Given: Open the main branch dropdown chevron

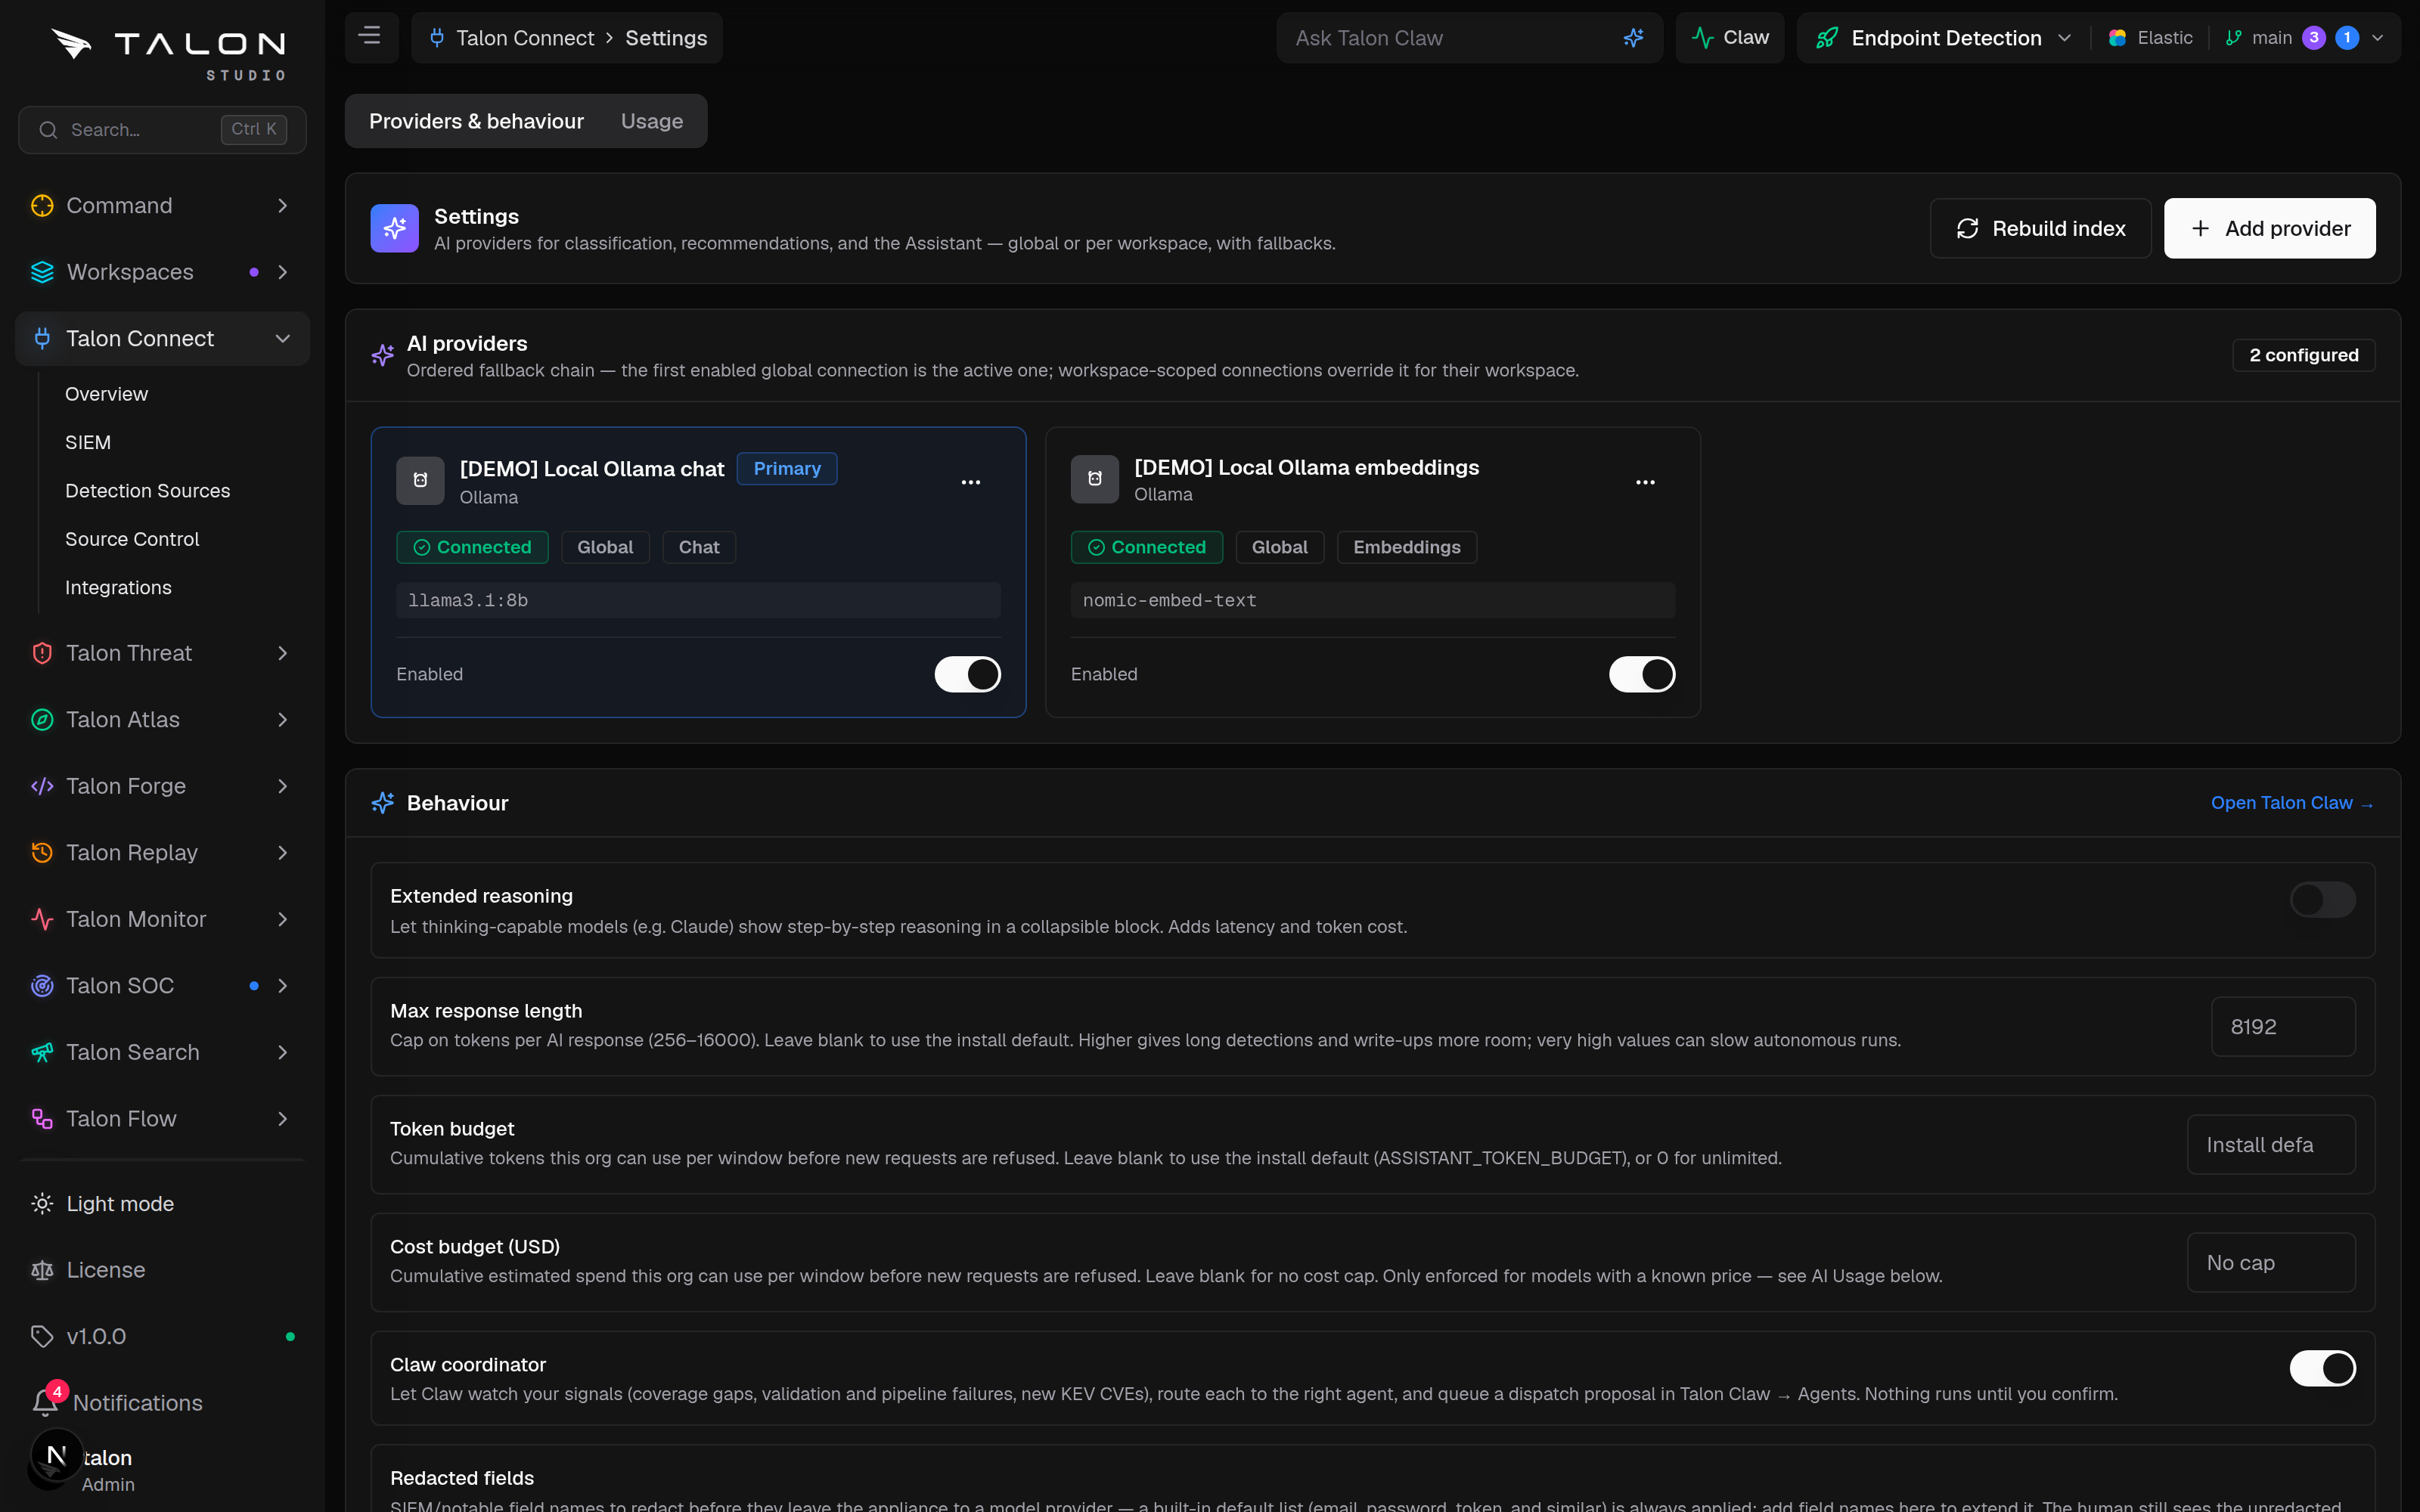Looking at the screenshot, I should pyautogui.click(x=2377, y=38).
